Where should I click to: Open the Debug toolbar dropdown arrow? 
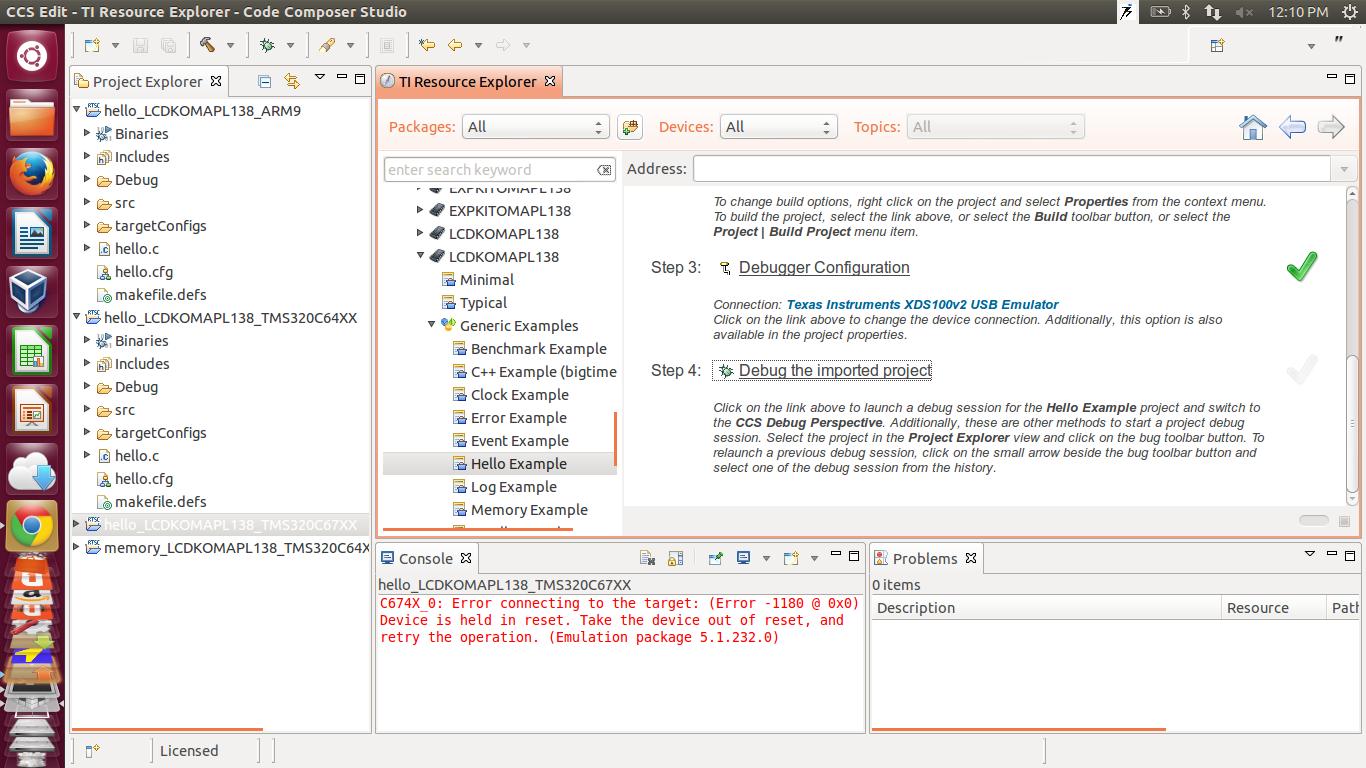coord(290,45)
